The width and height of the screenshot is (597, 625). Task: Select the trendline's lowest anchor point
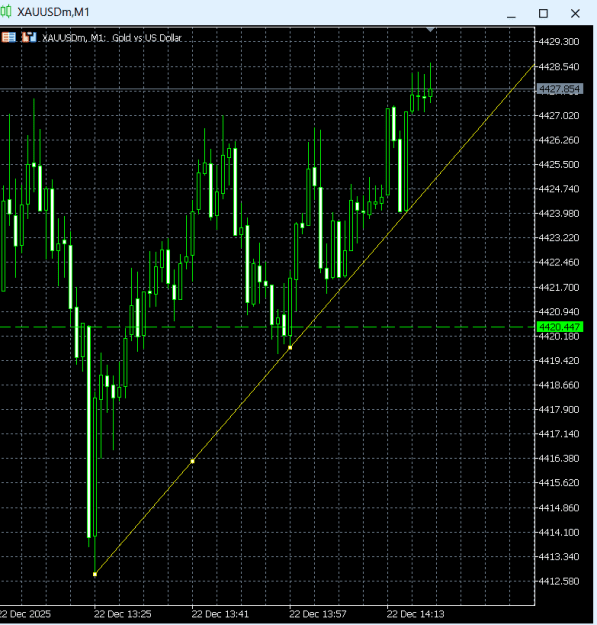click(95, 574)
